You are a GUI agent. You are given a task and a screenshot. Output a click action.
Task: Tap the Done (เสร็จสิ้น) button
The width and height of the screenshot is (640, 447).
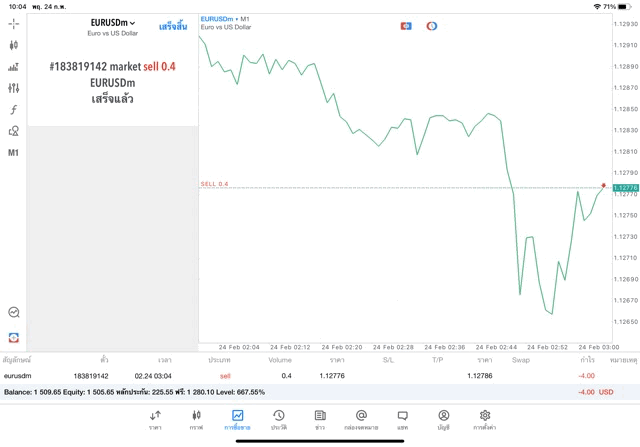[x=173, y=26]
